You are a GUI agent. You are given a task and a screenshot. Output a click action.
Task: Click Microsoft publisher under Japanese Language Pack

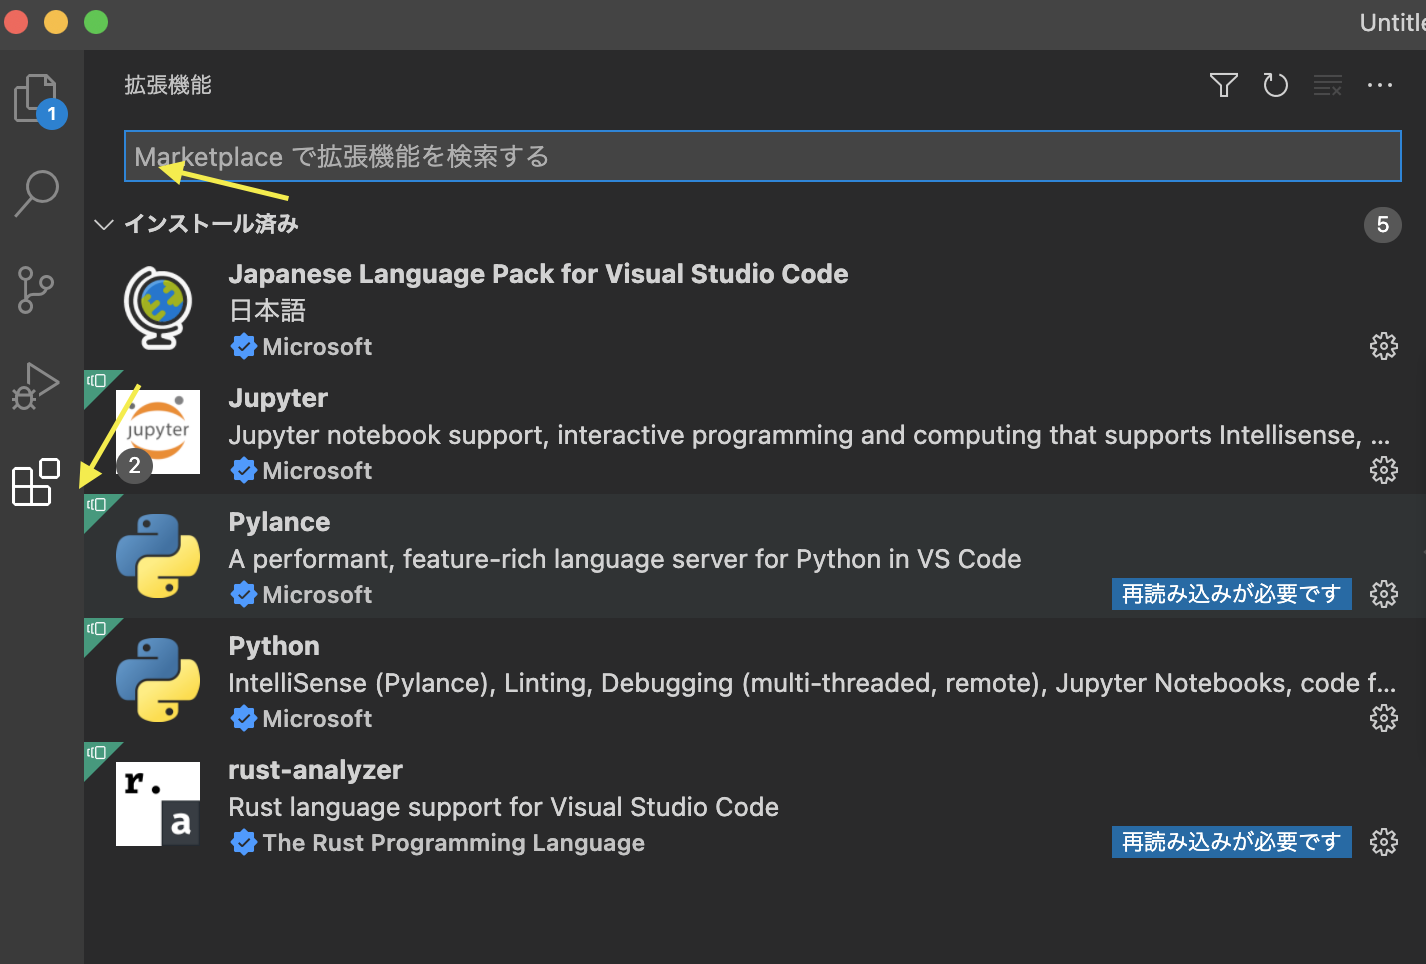pos(317,347)
